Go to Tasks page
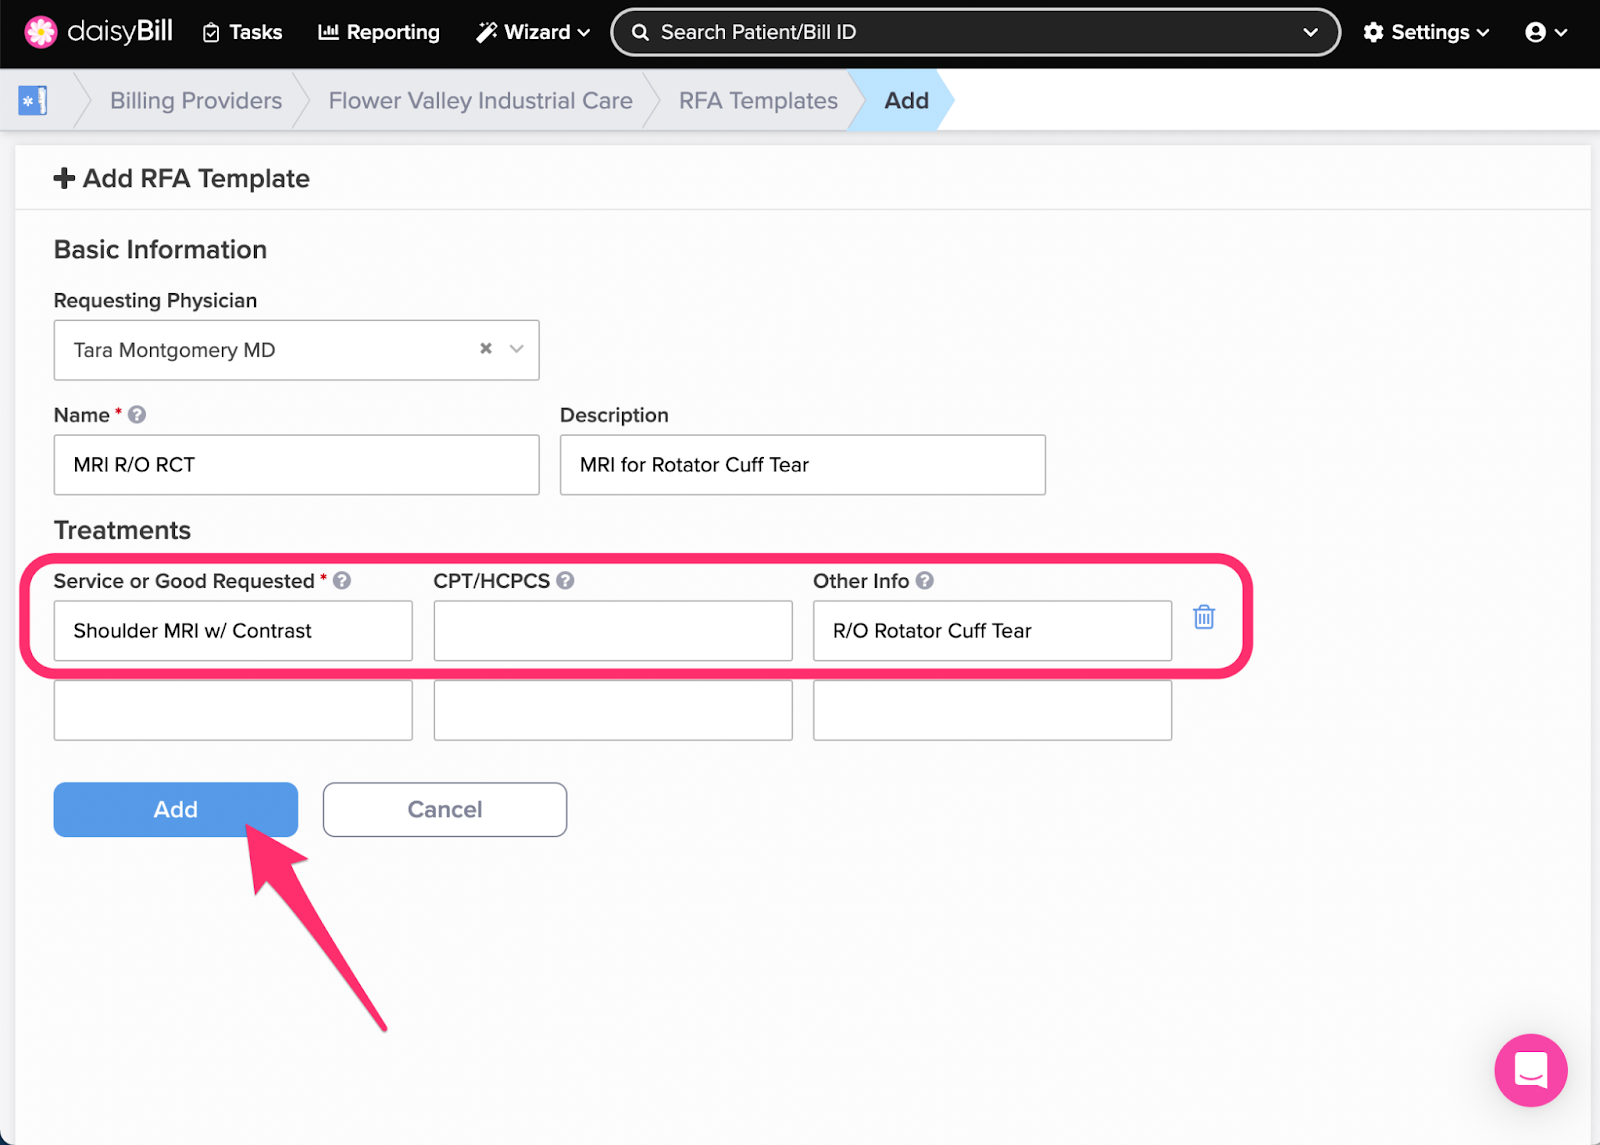This screenshot has height=1145, width=1600. [x=243, y=32]
